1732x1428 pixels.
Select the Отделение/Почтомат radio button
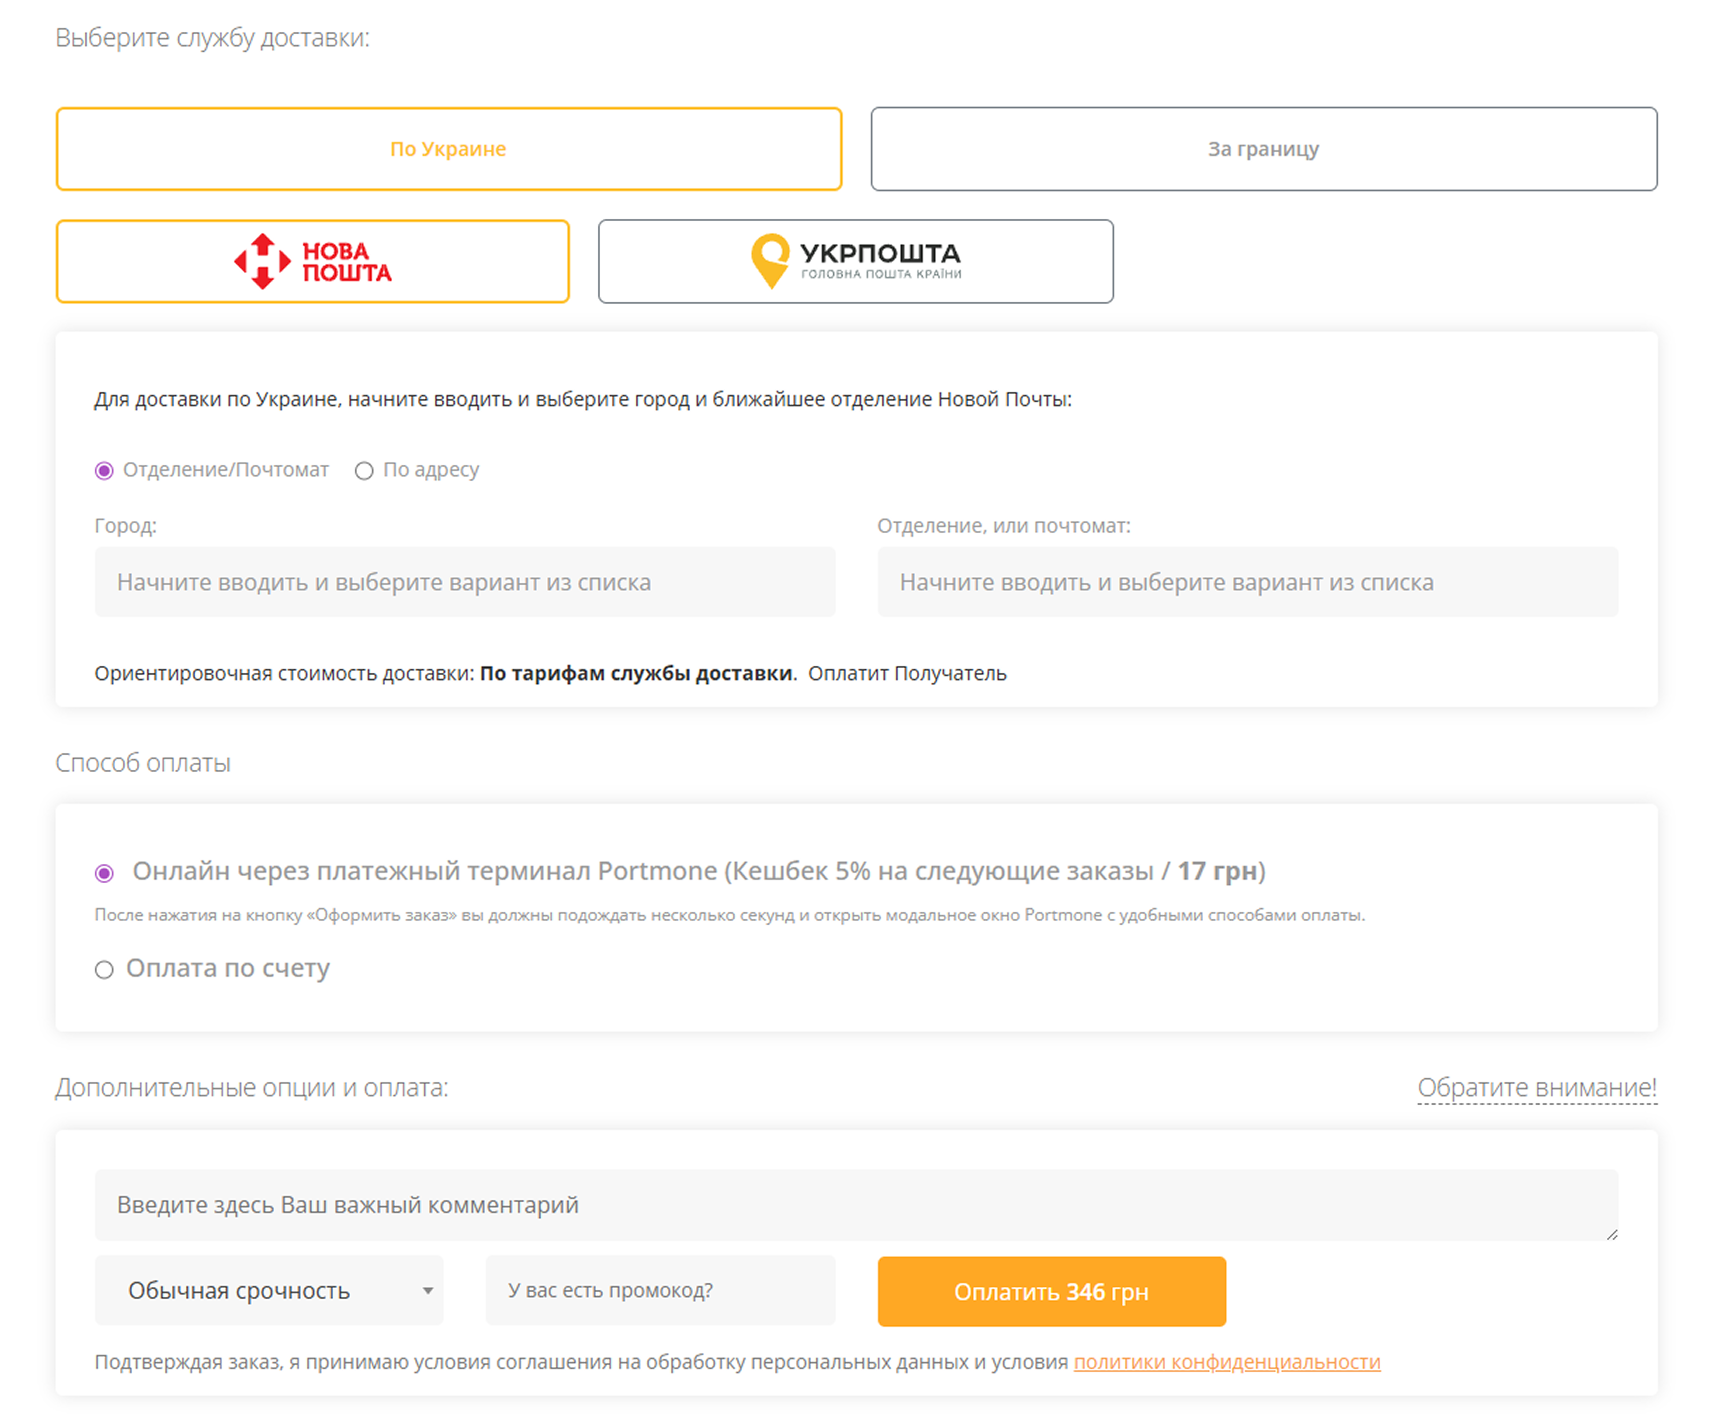point(104,471)
